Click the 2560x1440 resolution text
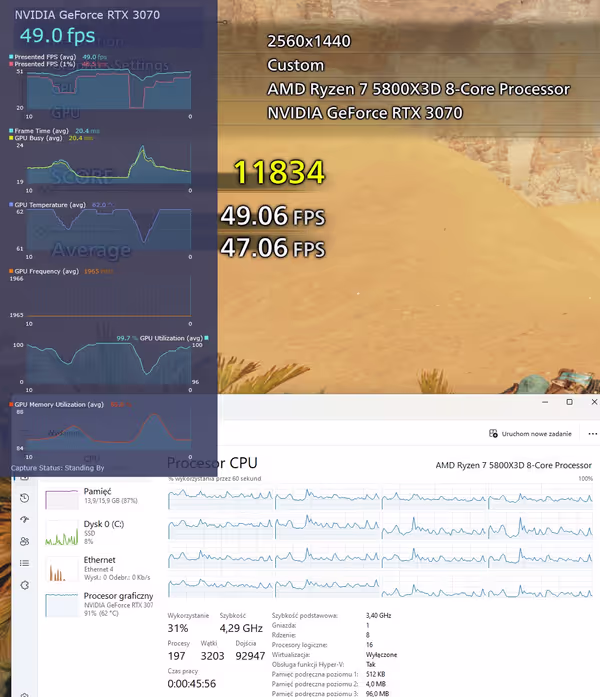The height and width of the screenshot is (697, 600). pos(309,41)
